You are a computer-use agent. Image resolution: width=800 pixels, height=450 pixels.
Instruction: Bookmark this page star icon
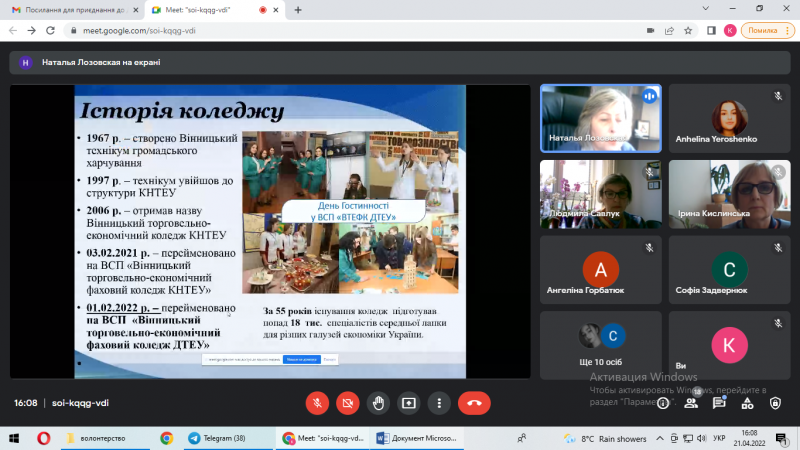(688, 31)
